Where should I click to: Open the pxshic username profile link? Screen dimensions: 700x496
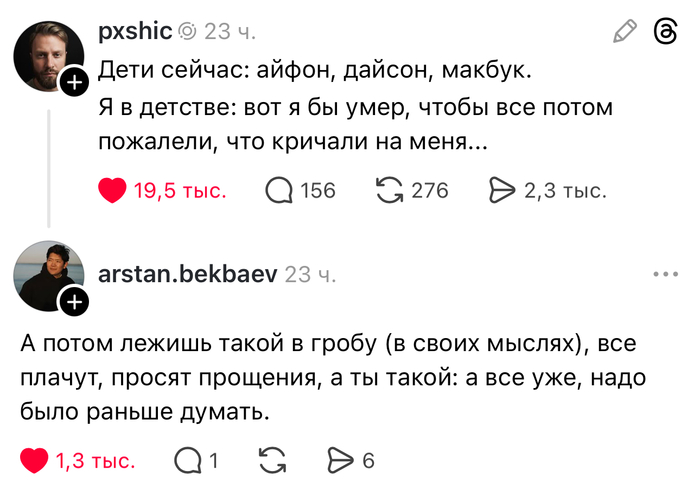[135, 32]
